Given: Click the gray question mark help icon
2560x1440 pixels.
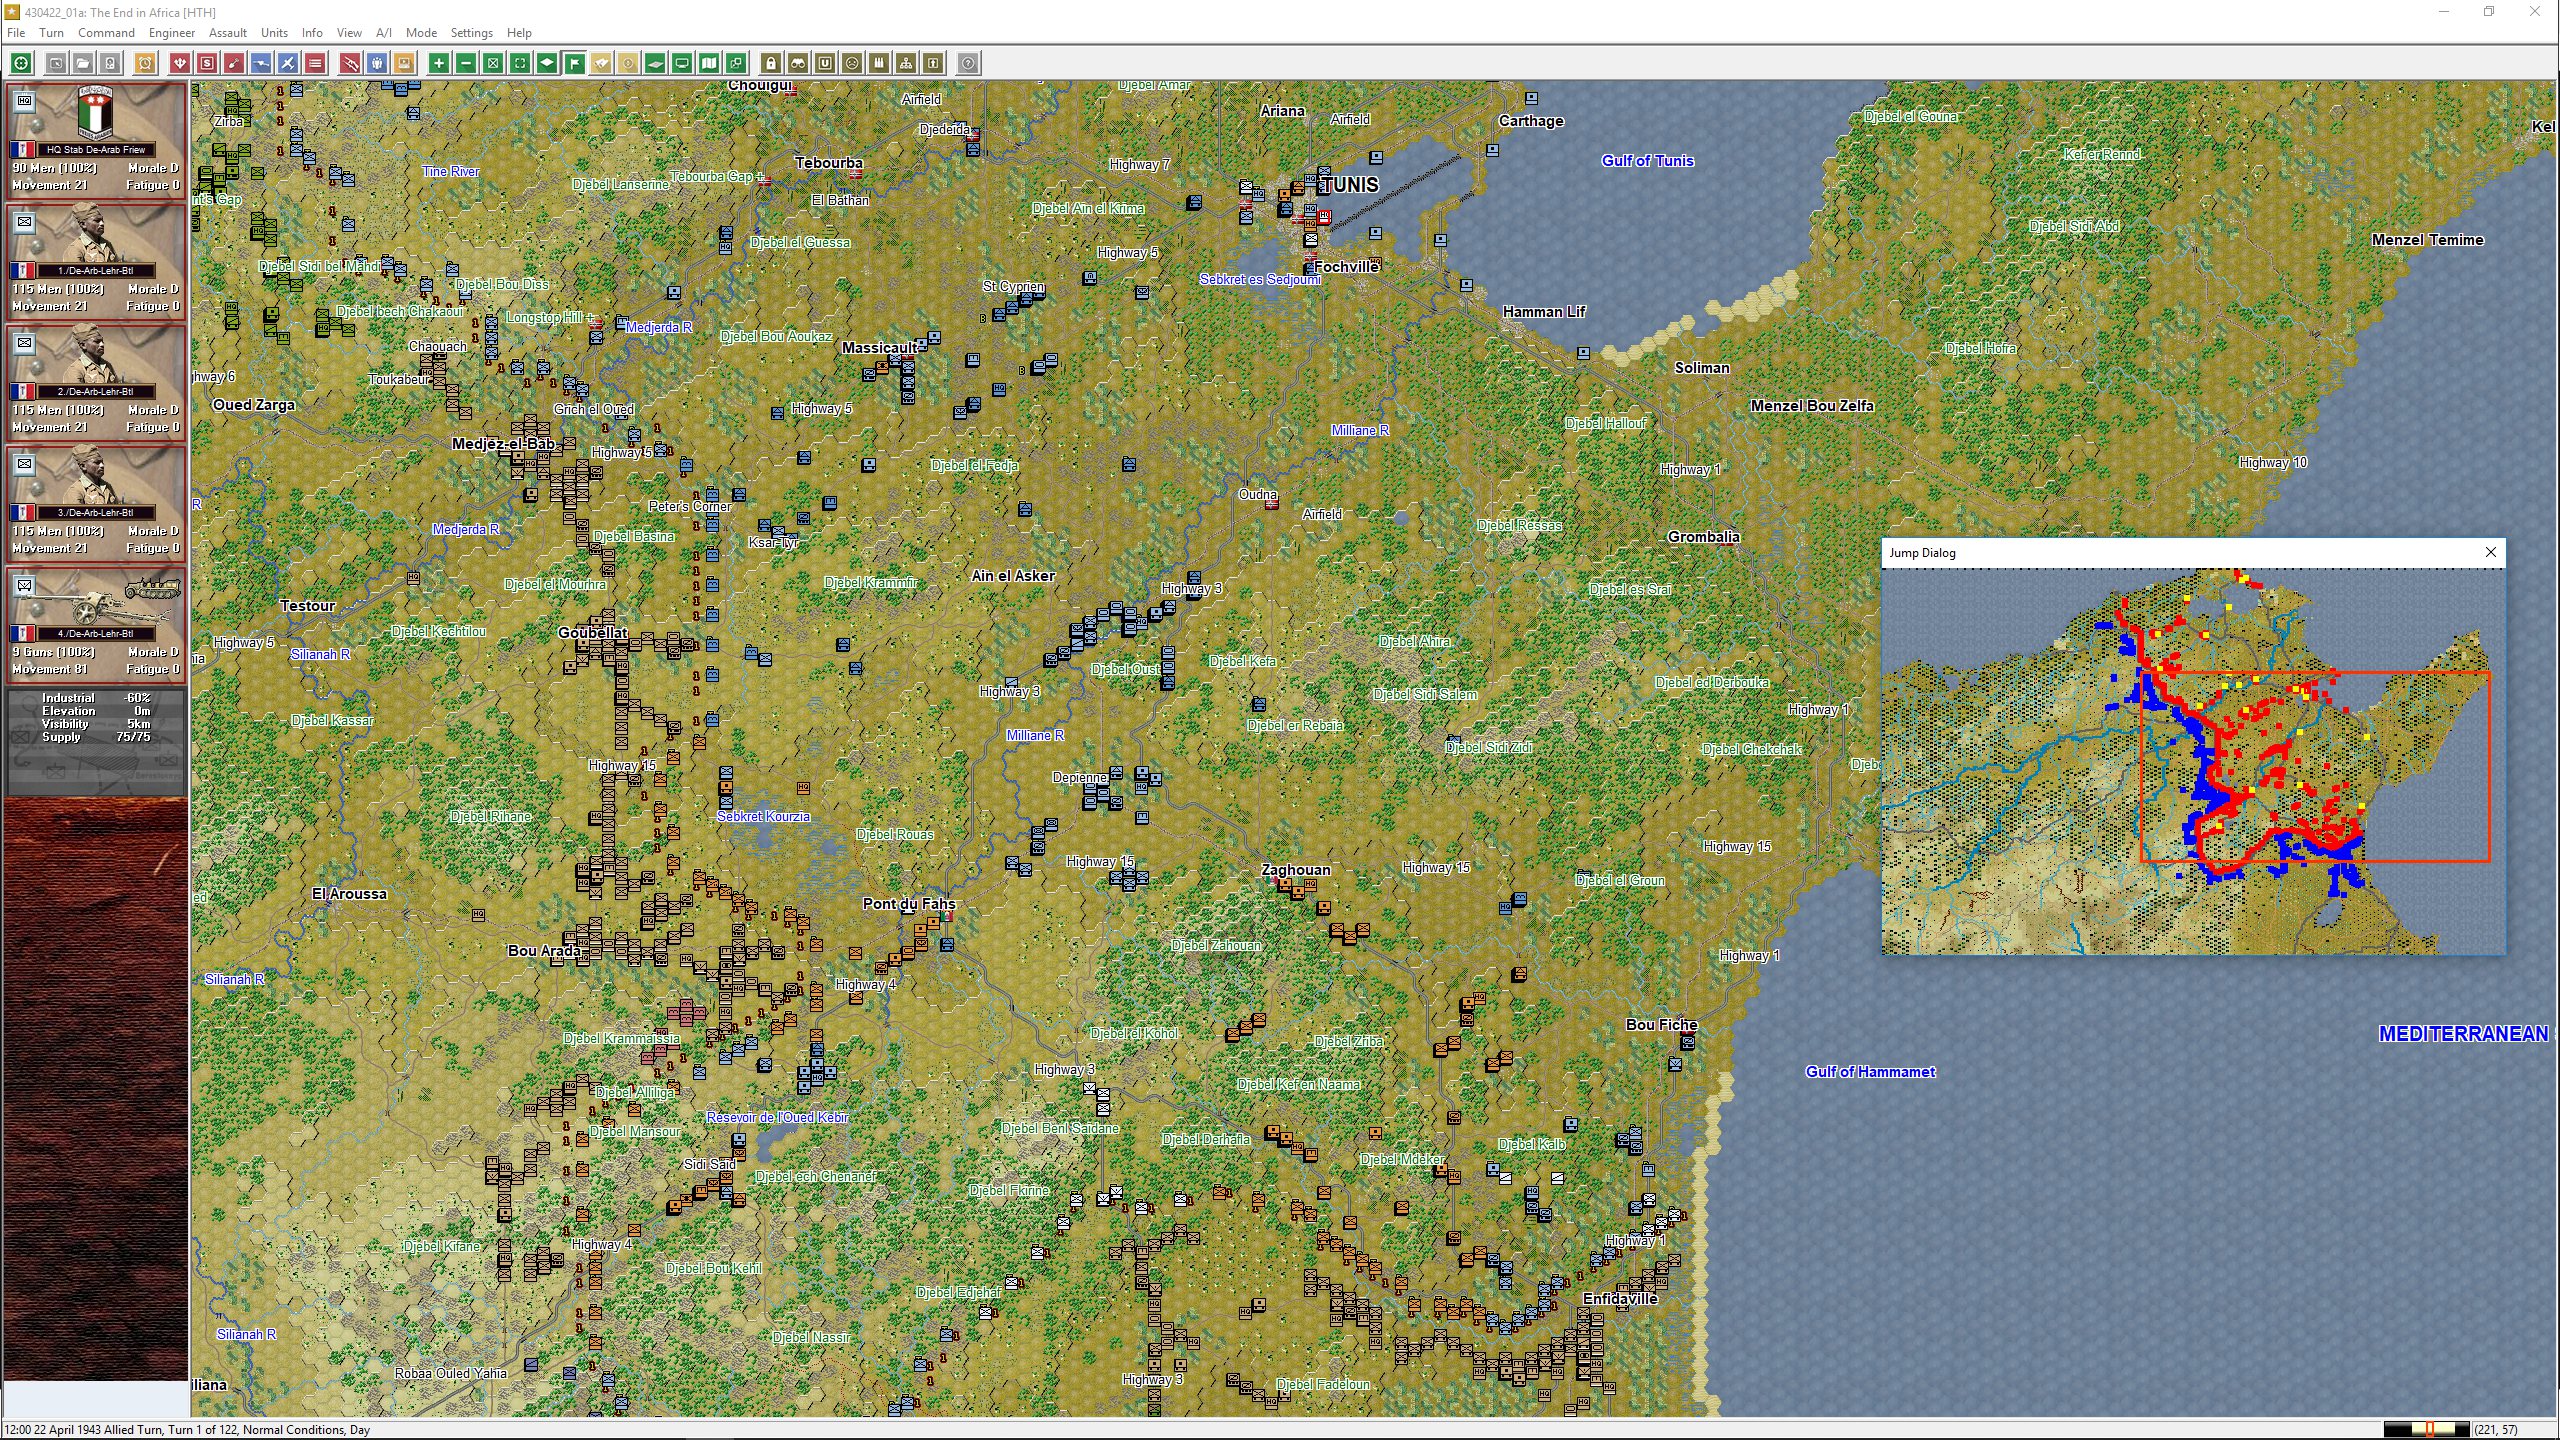Looking at the screenshot, I should tap(968, 63).
